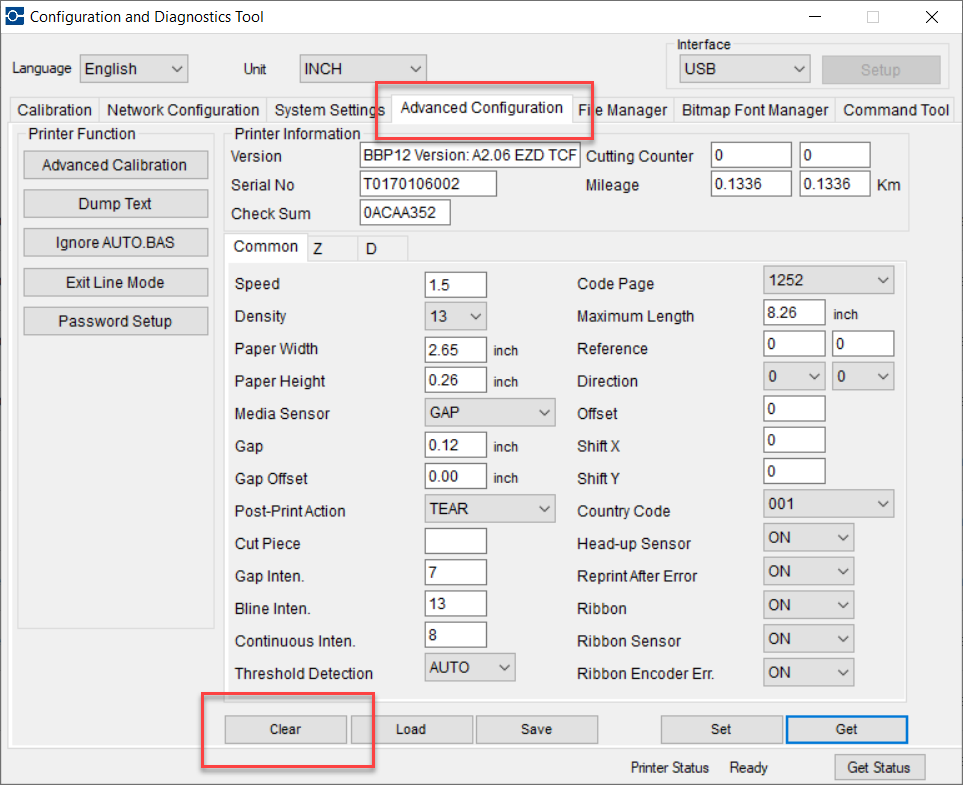This screenshot has height=785, width=963.
Task: Toggle Reprint After Error ON dropdown
Action: pyautogui.click(x=808, y=572)
